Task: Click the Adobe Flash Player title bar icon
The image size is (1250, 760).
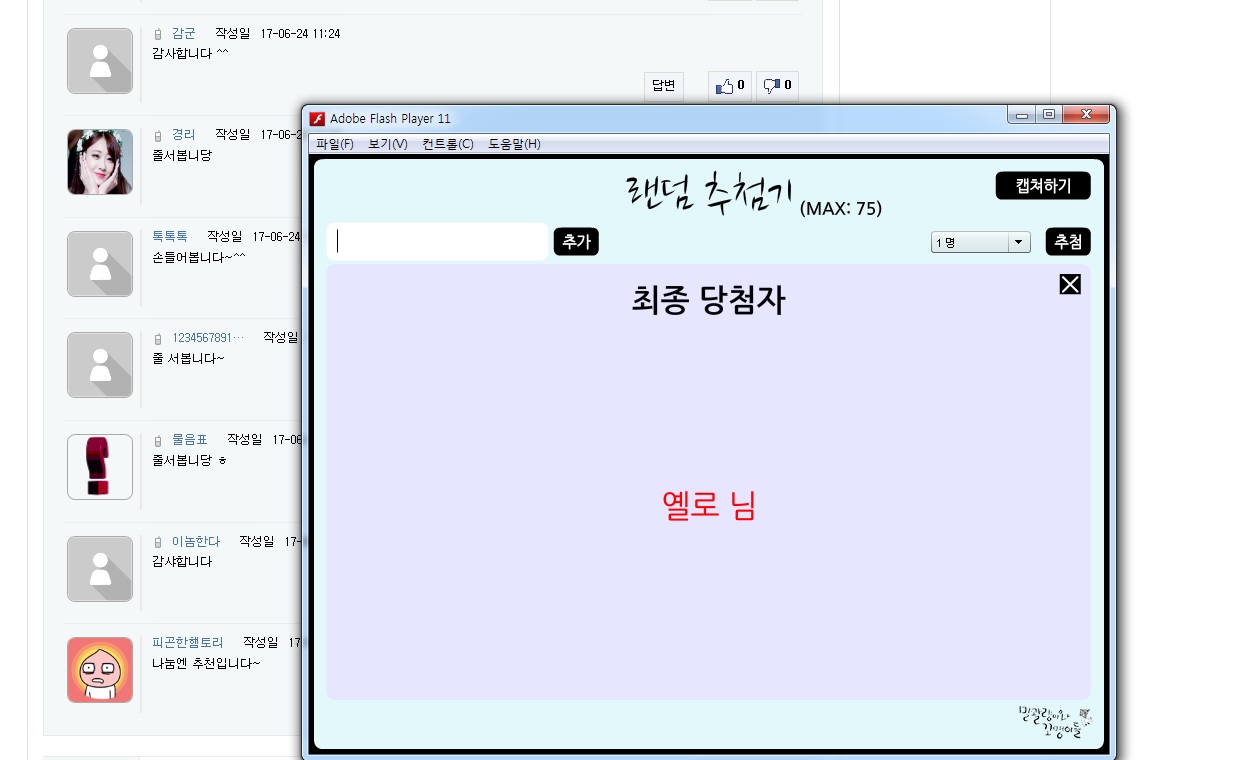Action: tap(318, 119)
